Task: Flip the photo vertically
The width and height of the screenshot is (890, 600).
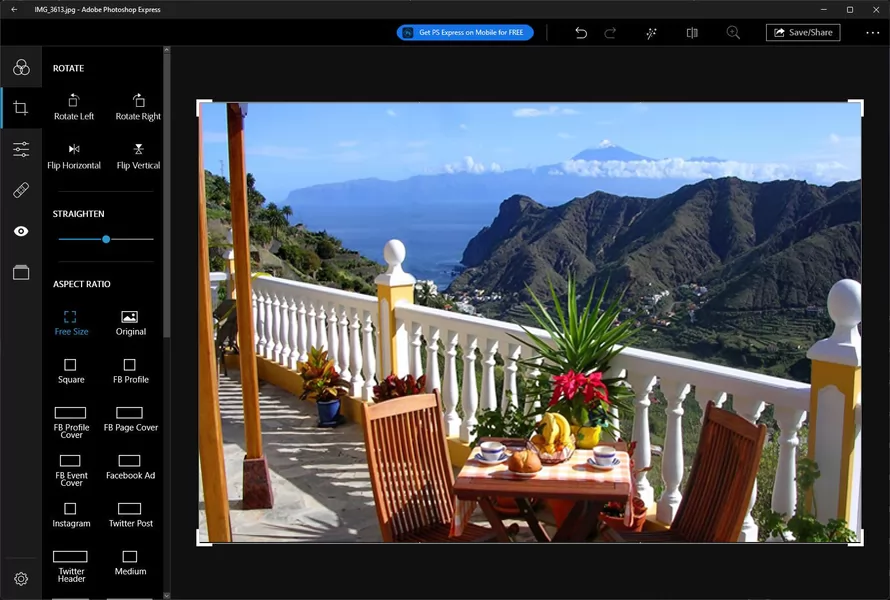Action: [138, 157]
